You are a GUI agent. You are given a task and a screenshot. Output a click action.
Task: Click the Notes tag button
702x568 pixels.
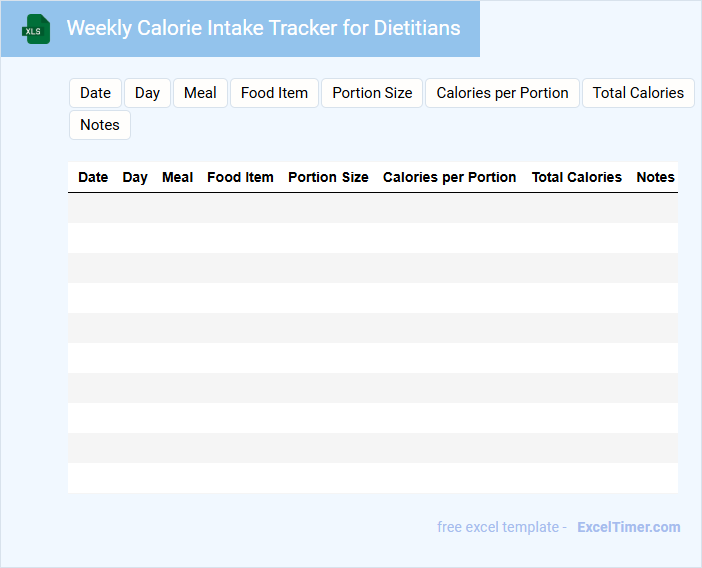click(x=100, y=125)
